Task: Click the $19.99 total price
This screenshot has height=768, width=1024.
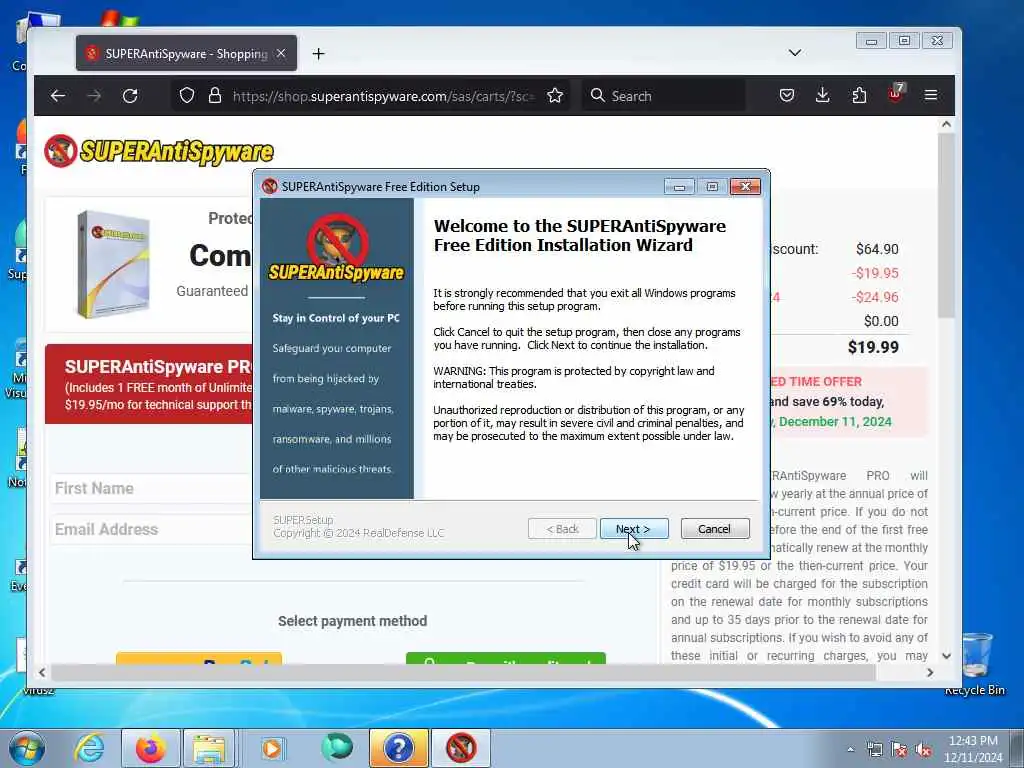Action: point(873,347)
